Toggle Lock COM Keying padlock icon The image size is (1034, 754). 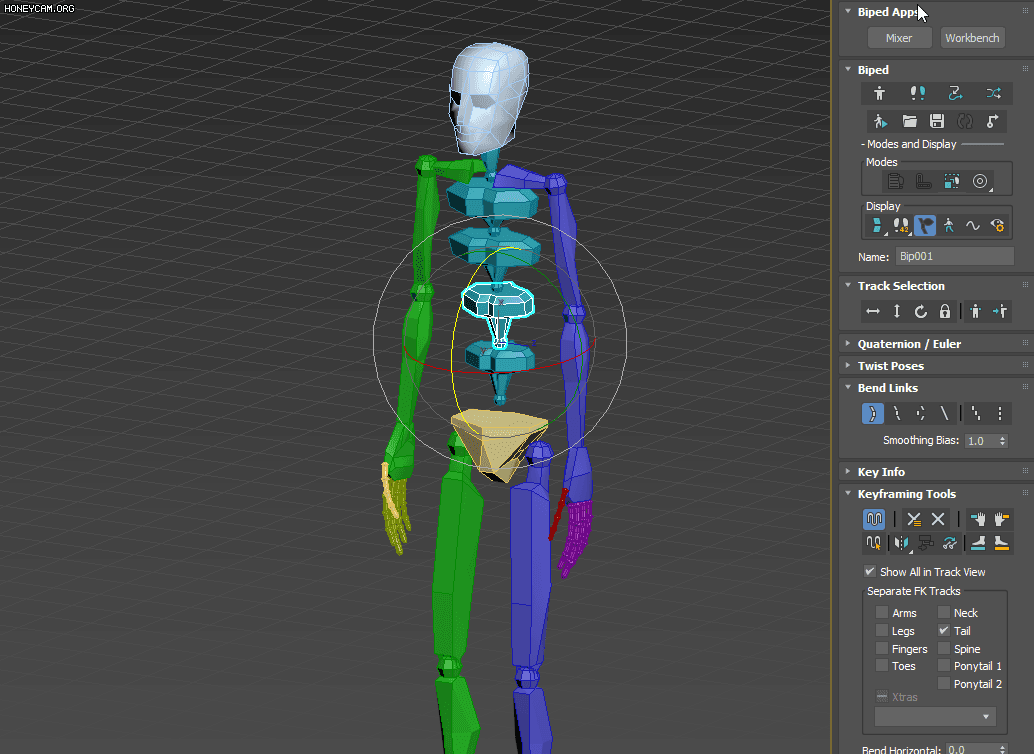point(945,311)
